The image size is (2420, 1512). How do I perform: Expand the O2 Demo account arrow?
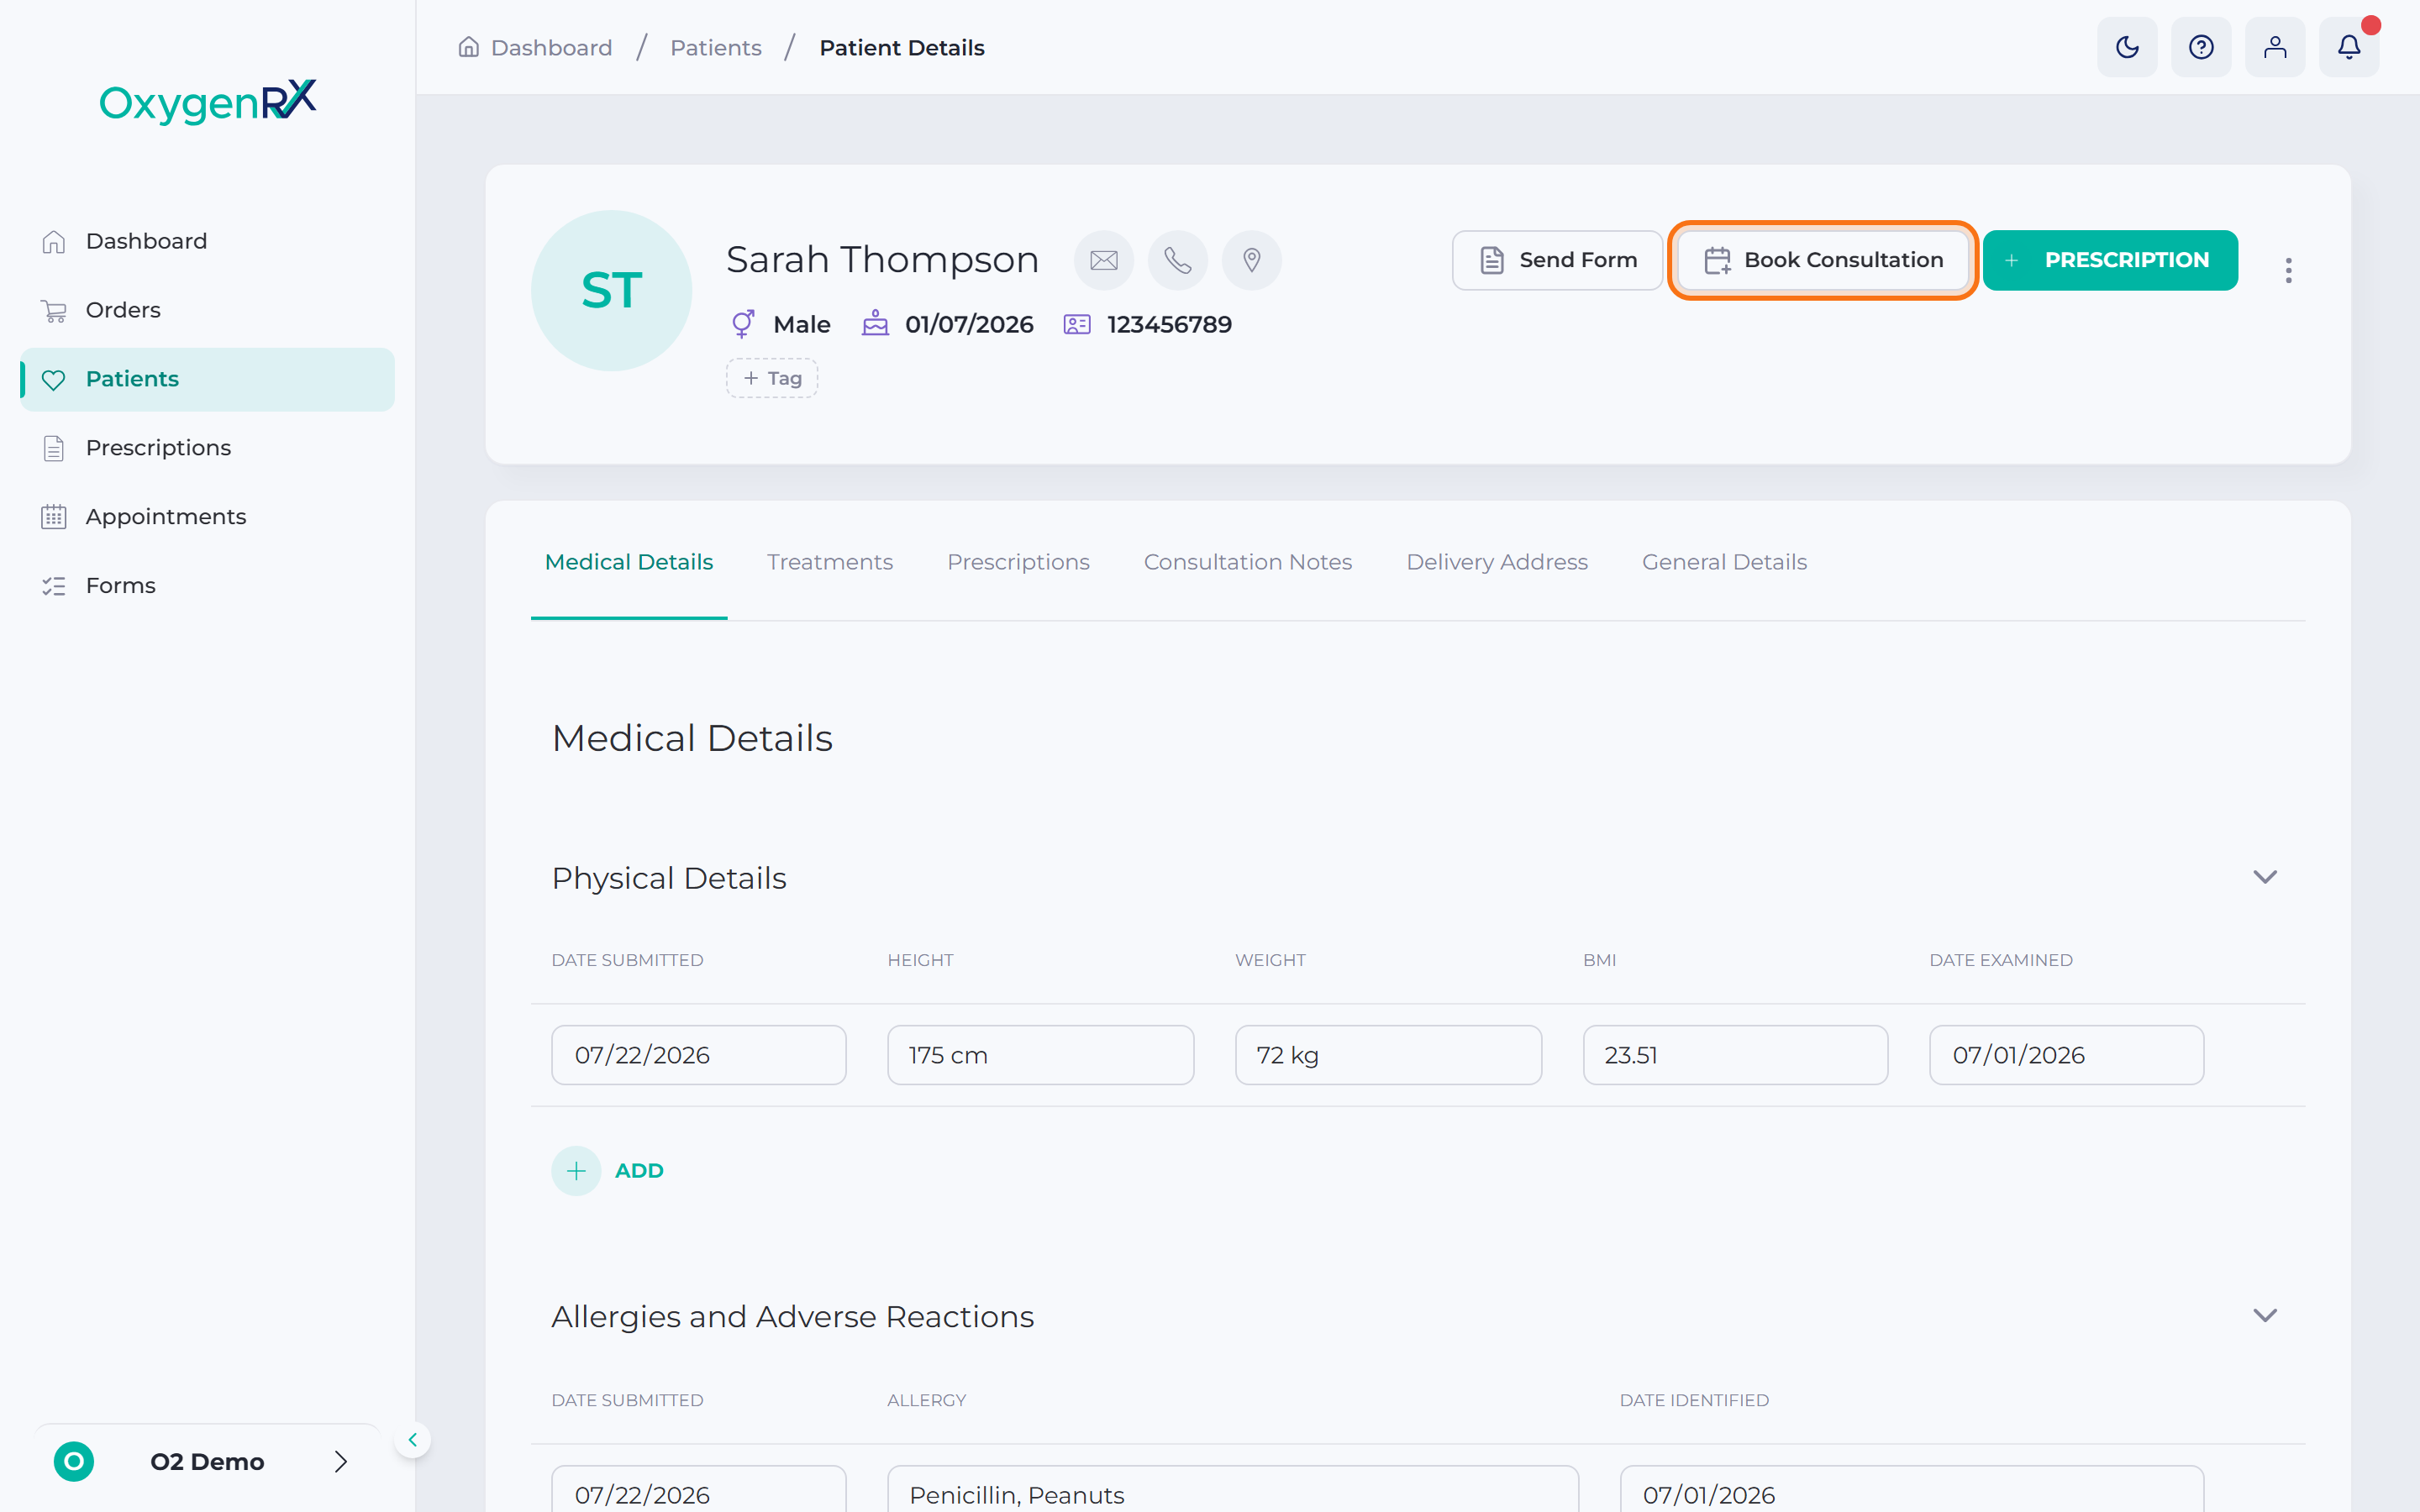[341, 1461]
